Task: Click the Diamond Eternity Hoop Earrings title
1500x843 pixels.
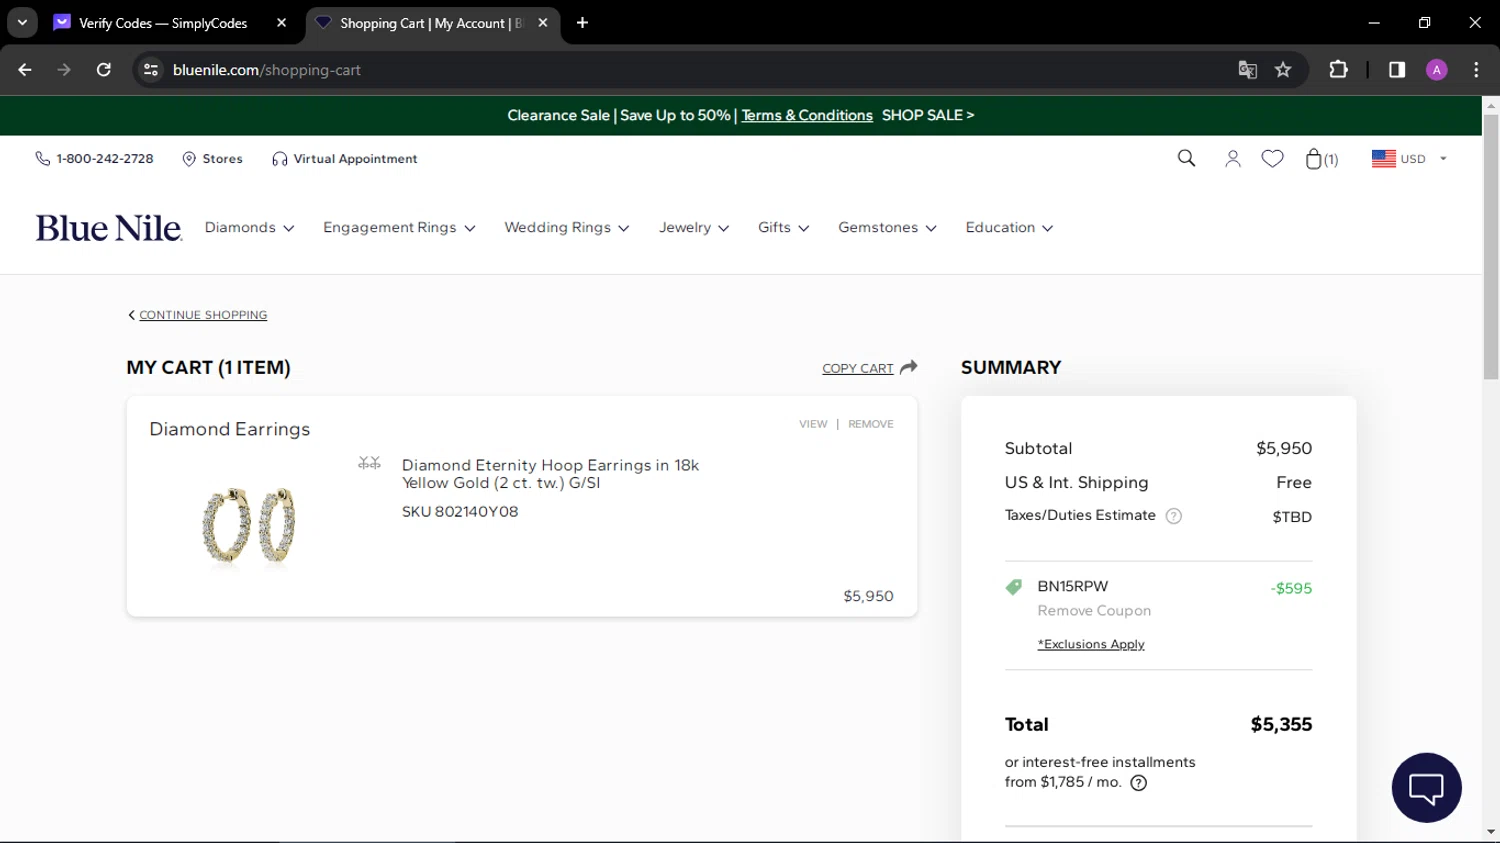Action: (x=550, y=474)
